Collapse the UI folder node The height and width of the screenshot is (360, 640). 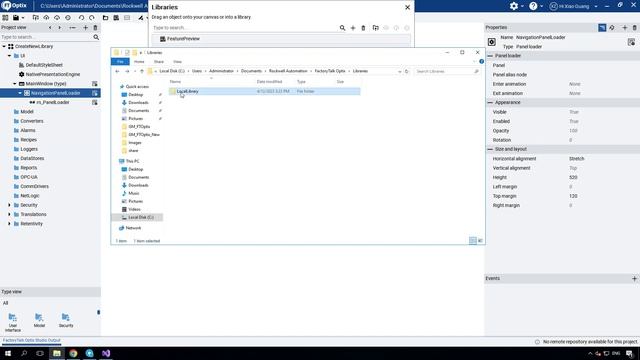(9, 56)
